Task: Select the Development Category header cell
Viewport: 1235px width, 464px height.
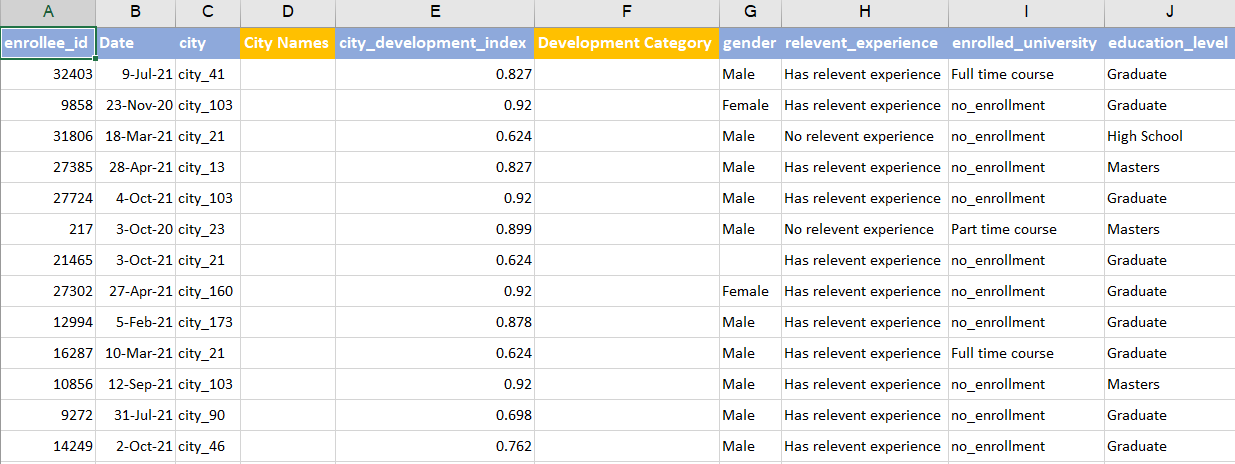Action: click(x=626, y=43)
